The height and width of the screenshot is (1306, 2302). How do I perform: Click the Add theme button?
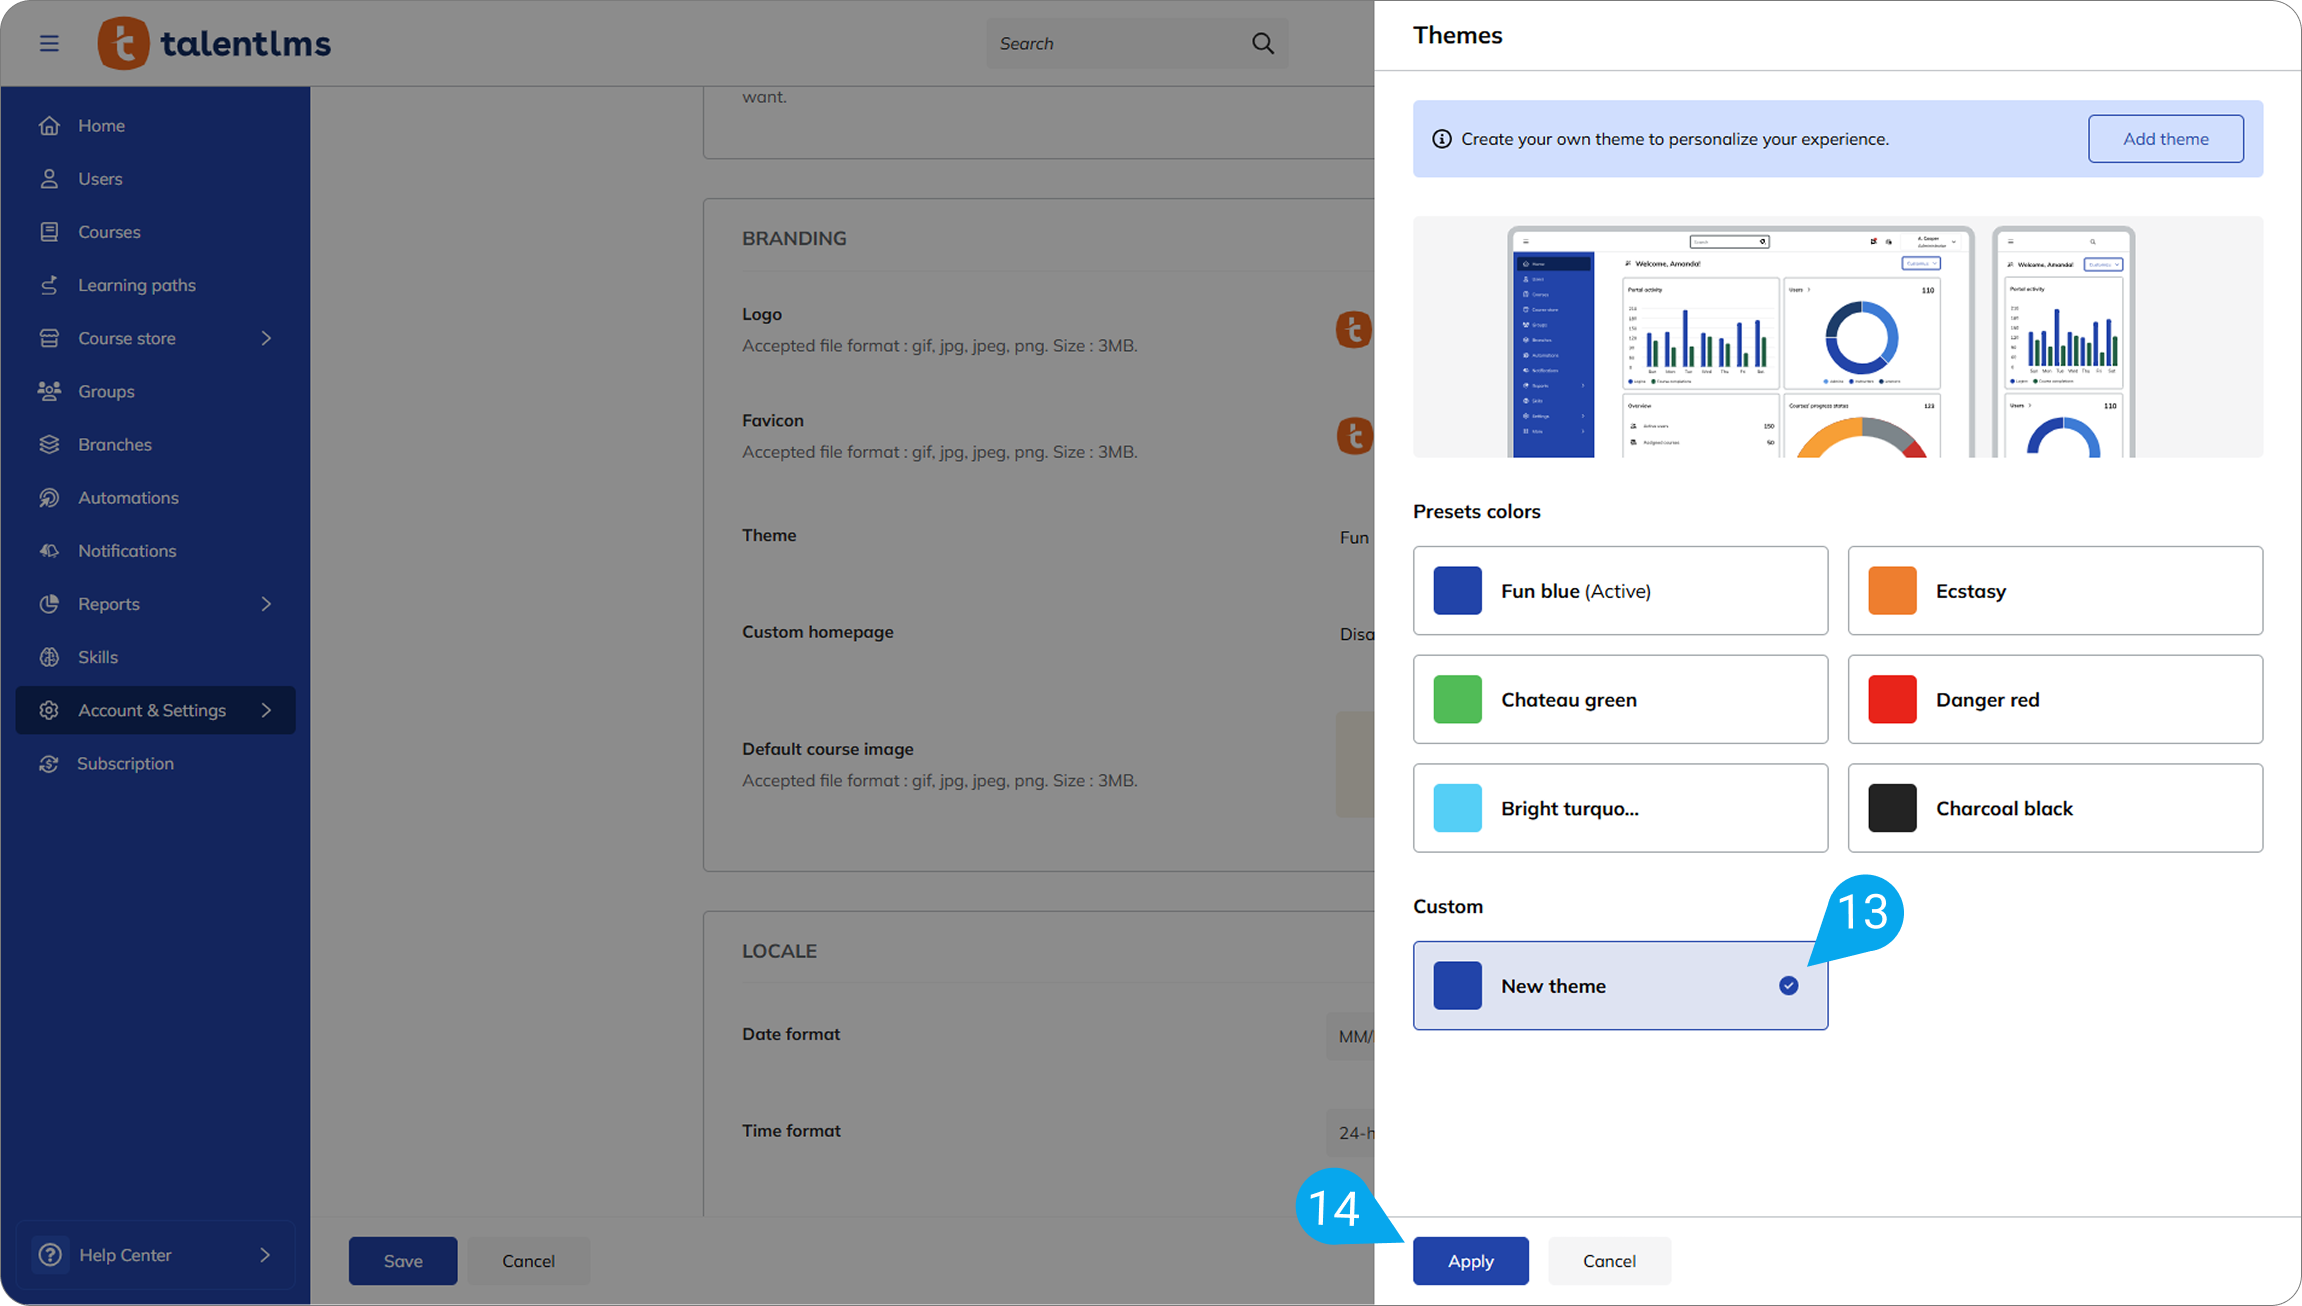point(2165,139)
